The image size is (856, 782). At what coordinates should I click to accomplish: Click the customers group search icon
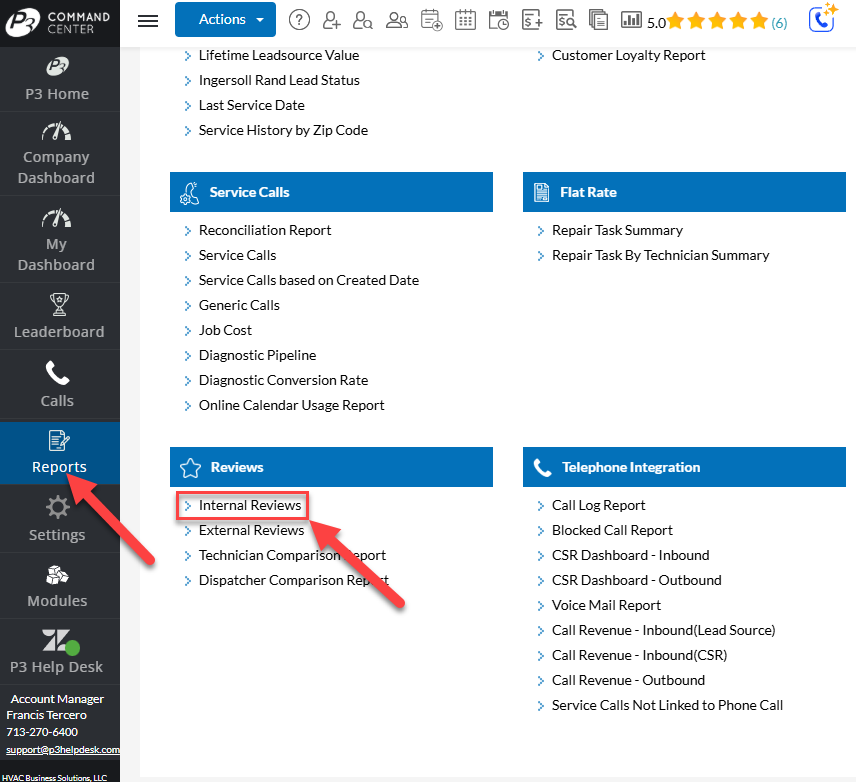(397, 20)
